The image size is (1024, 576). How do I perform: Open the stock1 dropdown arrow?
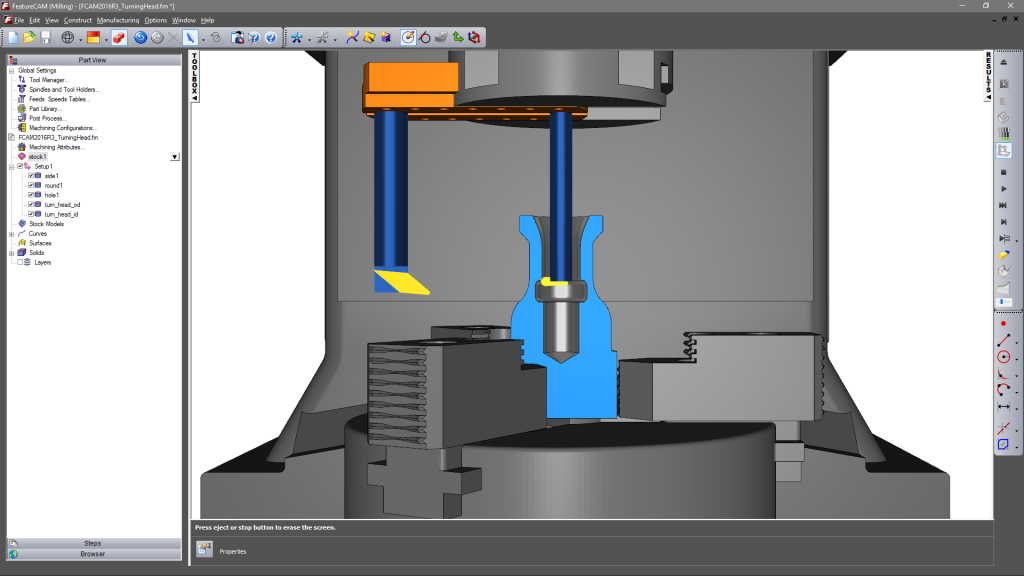(175, 157)
